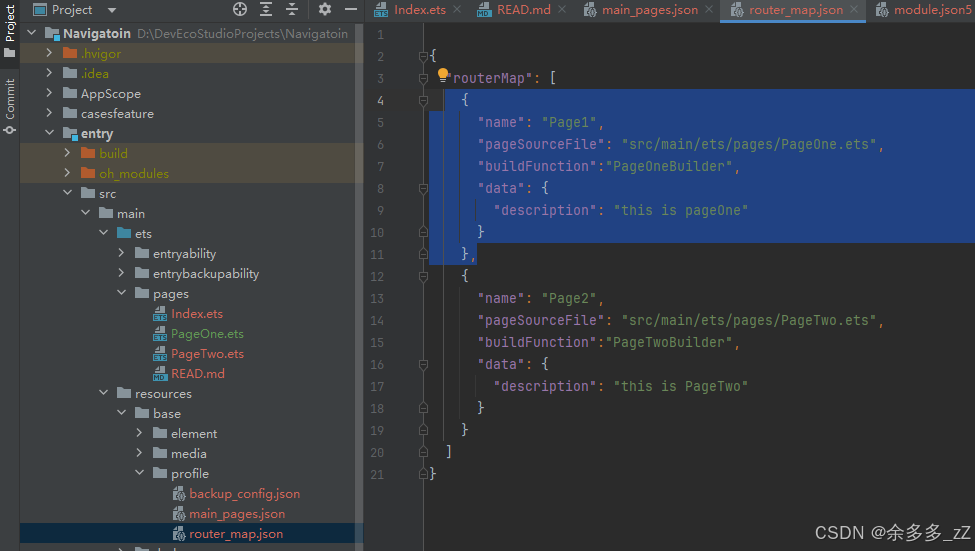Image resolution: width=975 pixels, height=551 pixels.
Task: Close the READ.md tab
Action: pos(562,9)
